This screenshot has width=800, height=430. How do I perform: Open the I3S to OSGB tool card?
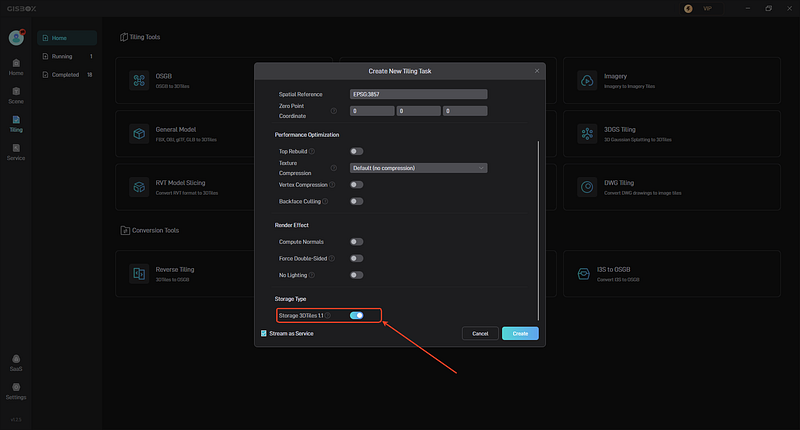click(x=671, y=273)
